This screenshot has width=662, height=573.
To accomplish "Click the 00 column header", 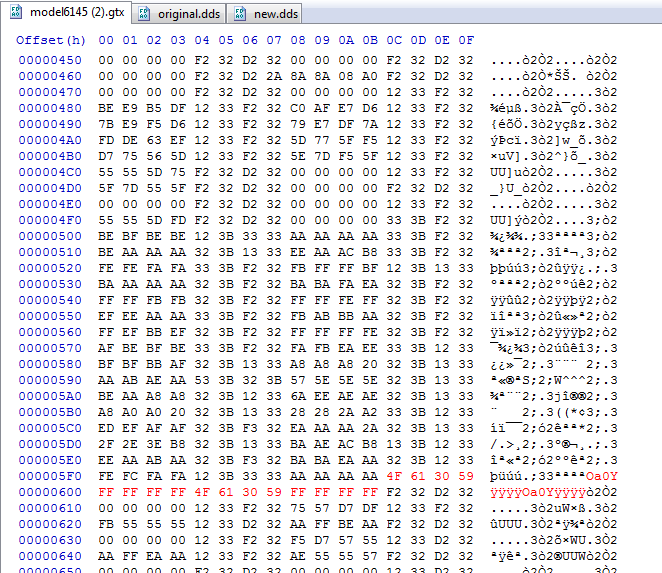I will tap(106, 40).
